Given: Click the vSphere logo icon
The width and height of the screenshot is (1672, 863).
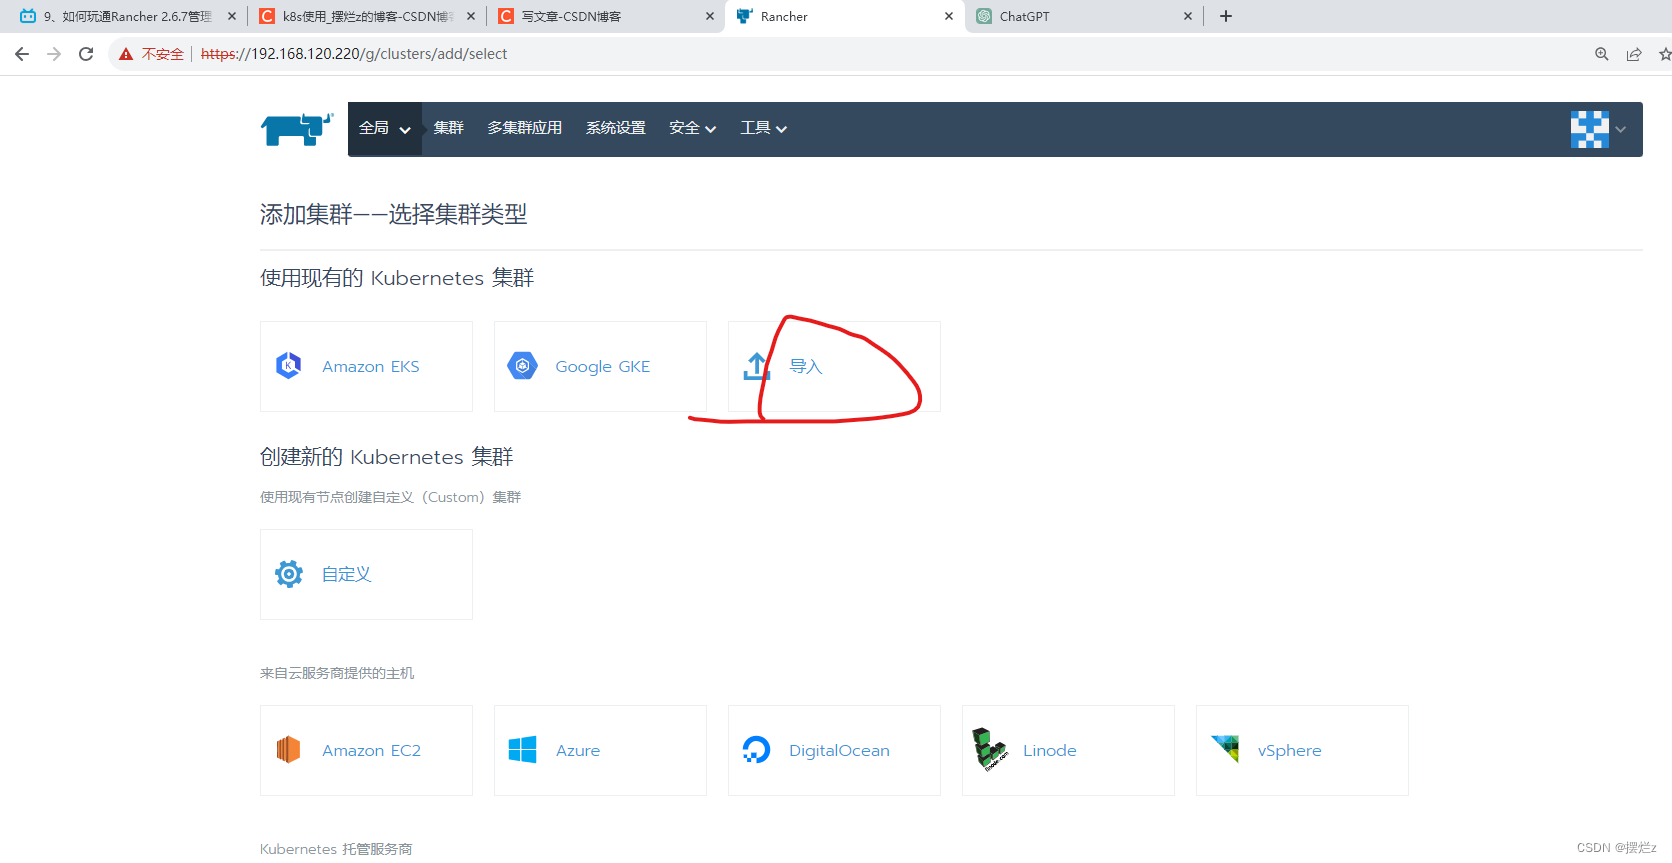Looking at the screenshot, I should [x=1225, y=748].
